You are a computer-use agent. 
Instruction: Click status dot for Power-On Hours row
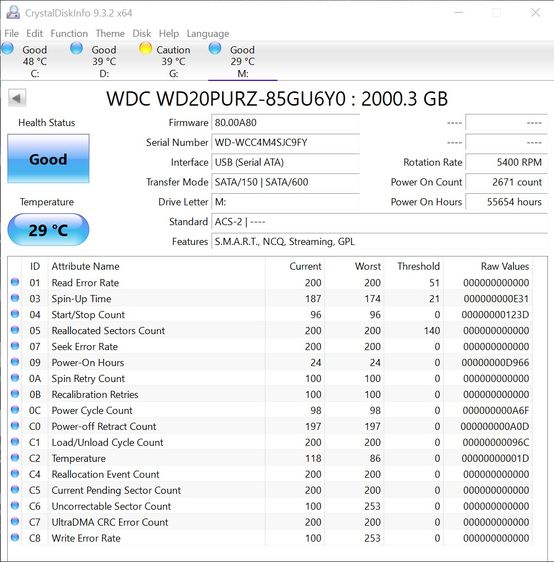15,362
